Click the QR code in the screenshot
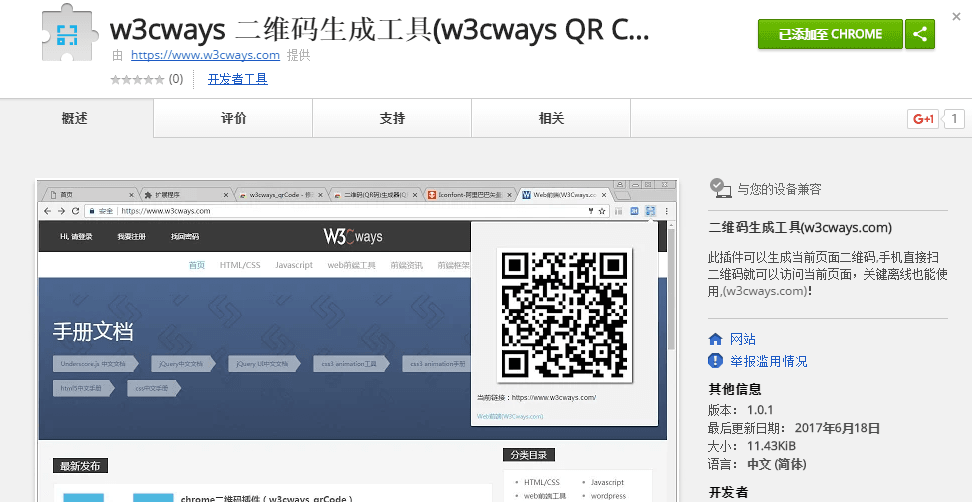Viewport: 972px width, 502px height. pyautogui.click(x=564, y=315)
